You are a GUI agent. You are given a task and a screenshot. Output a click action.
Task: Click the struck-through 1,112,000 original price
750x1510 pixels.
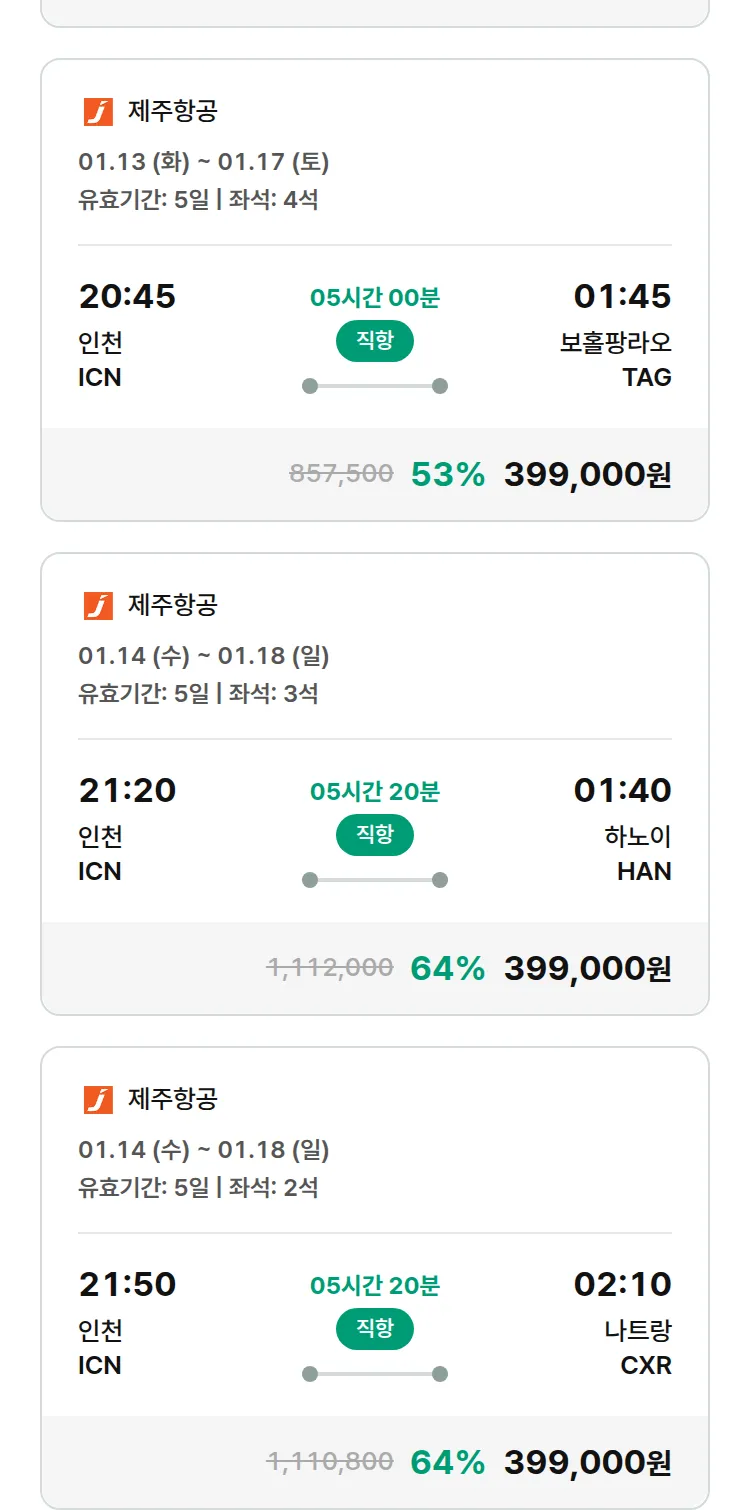click(x=330, y=968)
